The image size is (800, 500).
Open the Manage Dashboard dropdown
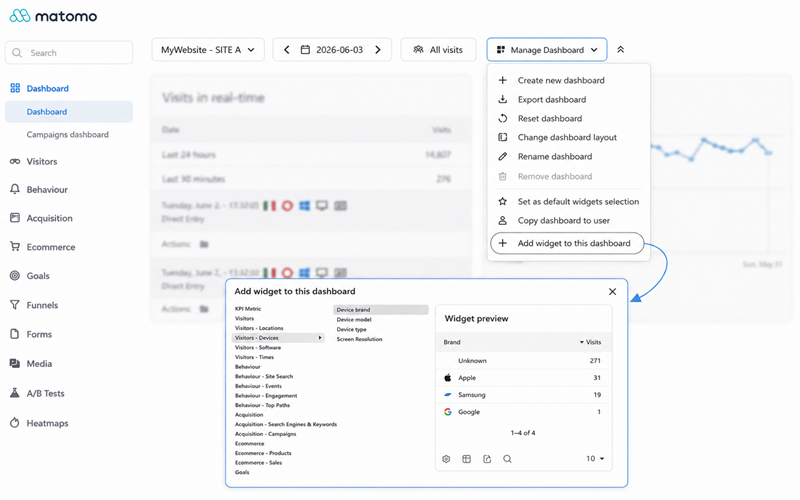[x=546, y=49]
